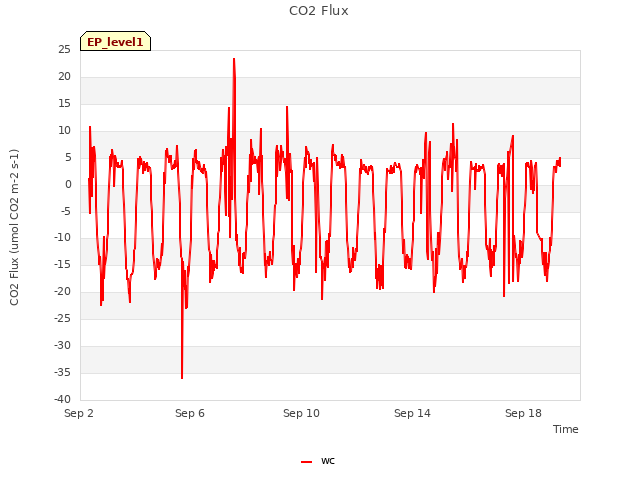Click the -15 y-axis tick label
Viewport: 640px width, 480px height.
tap(62, 264)
